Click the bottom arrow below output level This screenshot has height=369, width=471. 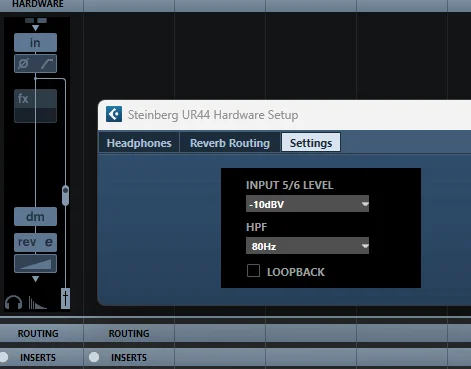35,279
